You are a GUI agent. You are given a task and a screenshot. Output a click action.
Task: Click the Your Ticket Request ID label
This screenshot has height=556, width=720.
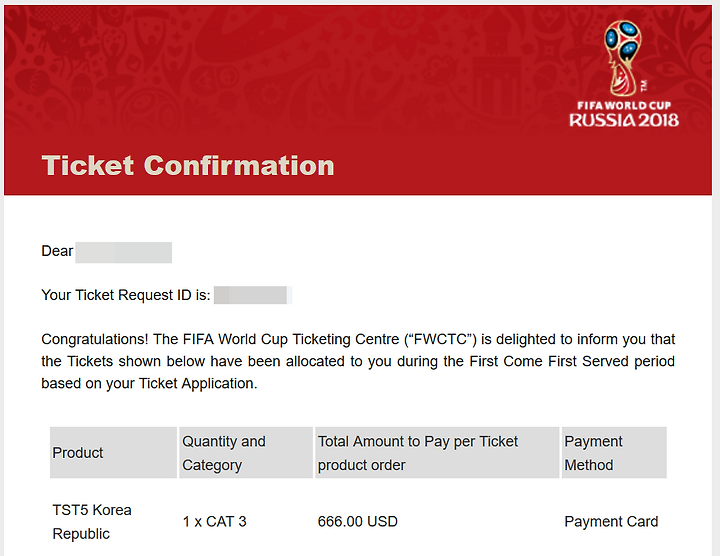tap(126, 295)
